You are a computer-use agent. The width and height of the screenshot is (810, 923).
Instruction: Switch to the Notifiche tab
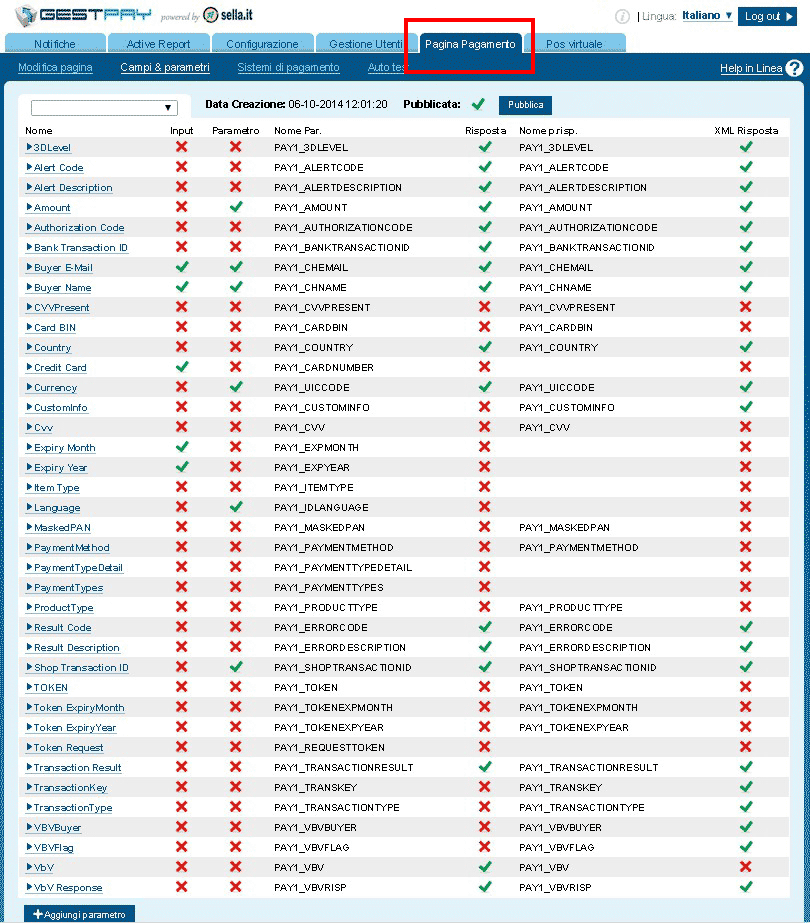point(55,44)
